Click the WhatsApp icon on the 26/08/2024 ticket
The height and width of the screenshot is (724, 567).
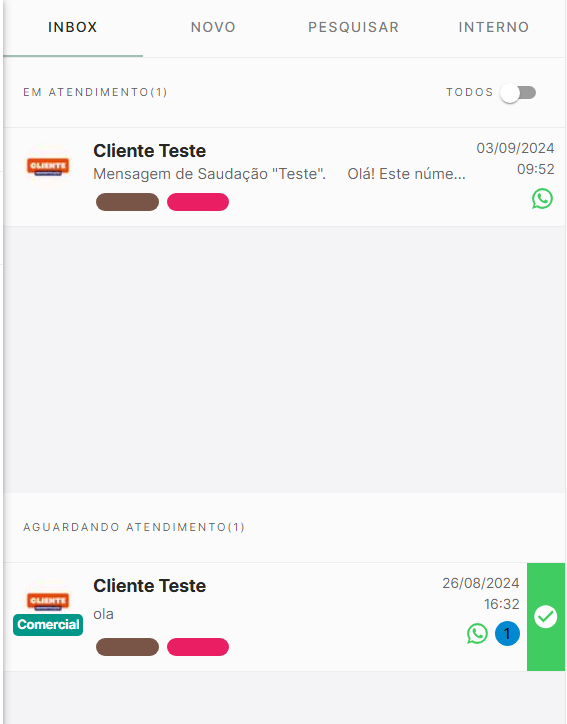coord(477,634)
